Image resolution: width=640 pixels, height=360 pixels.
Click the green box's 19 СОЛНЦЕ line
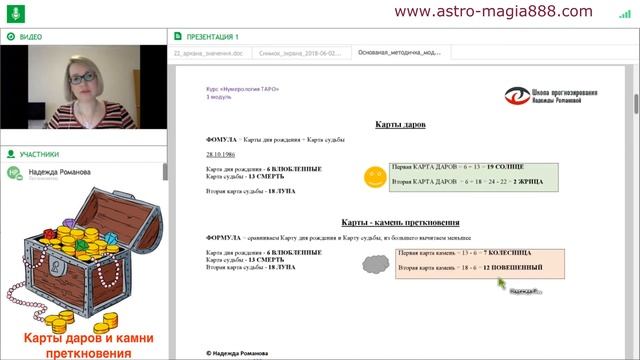pos(458,167)
